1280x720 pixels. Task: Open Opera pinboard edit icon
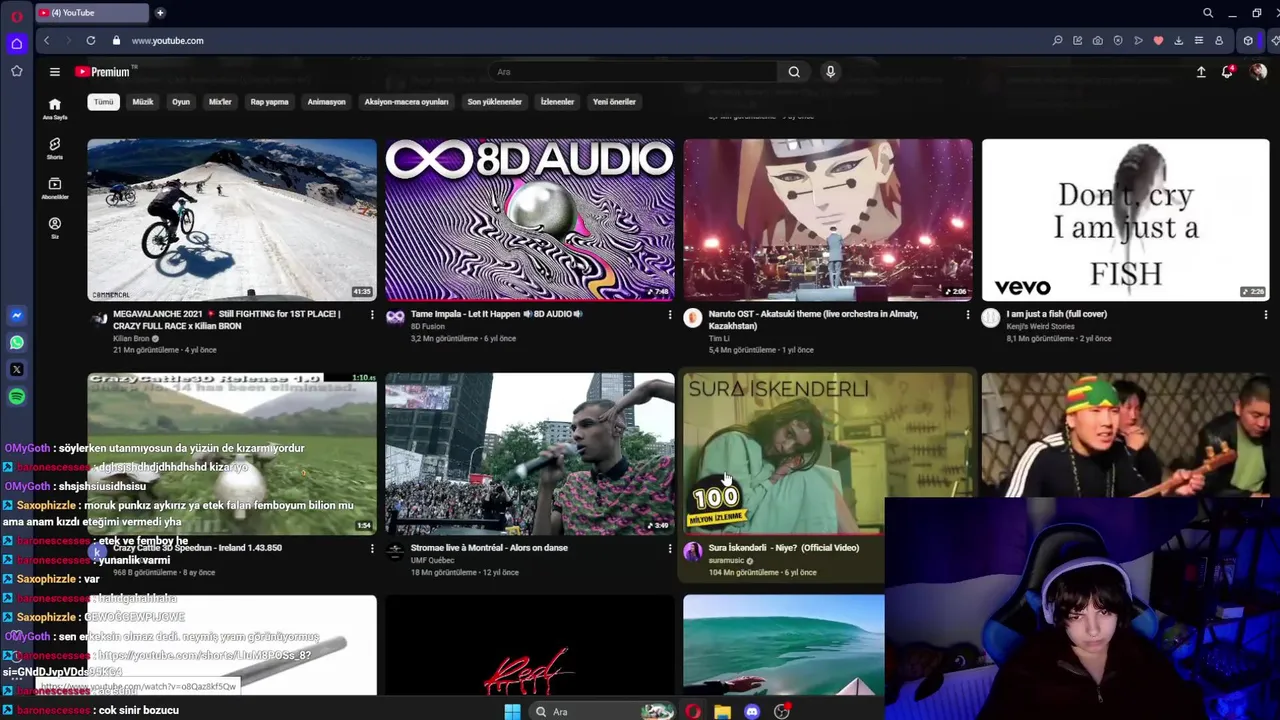(1078, 41)
